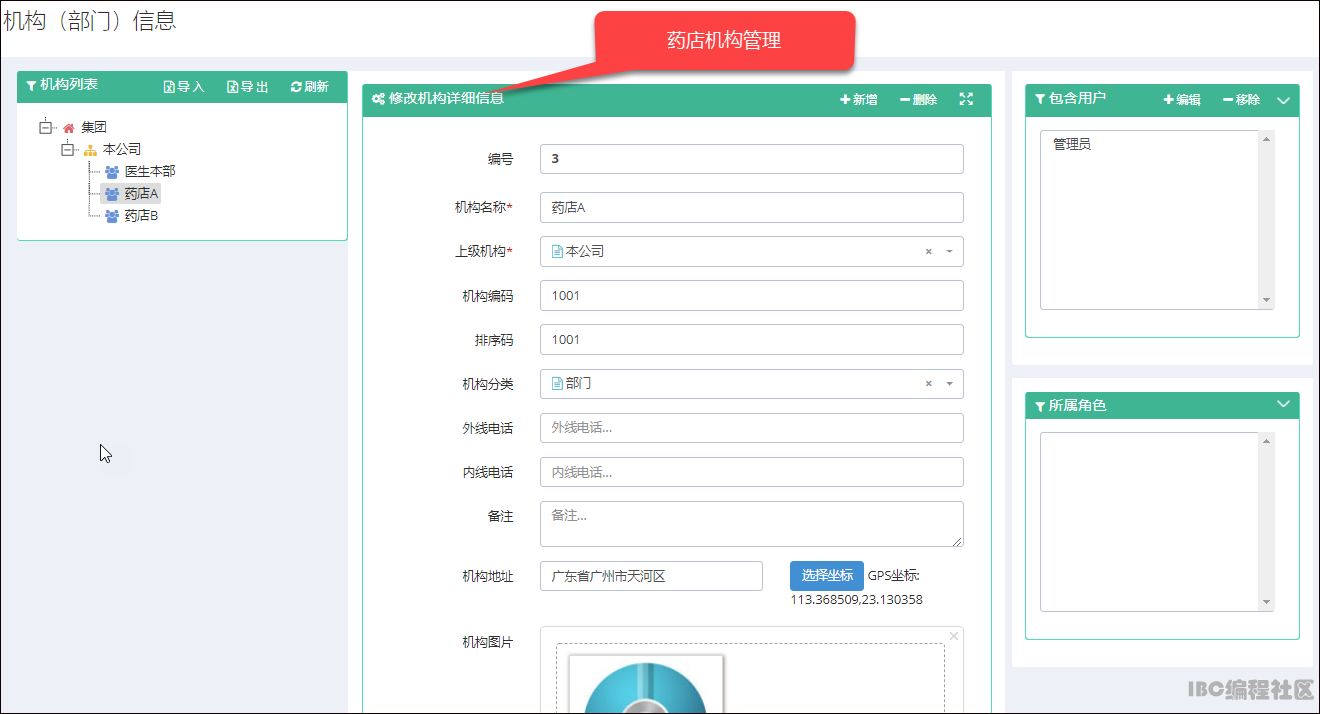Screen dimensions: 1320x714
Task: Click the page title 机构（部门）信息
Action: [x=90, y=21]
